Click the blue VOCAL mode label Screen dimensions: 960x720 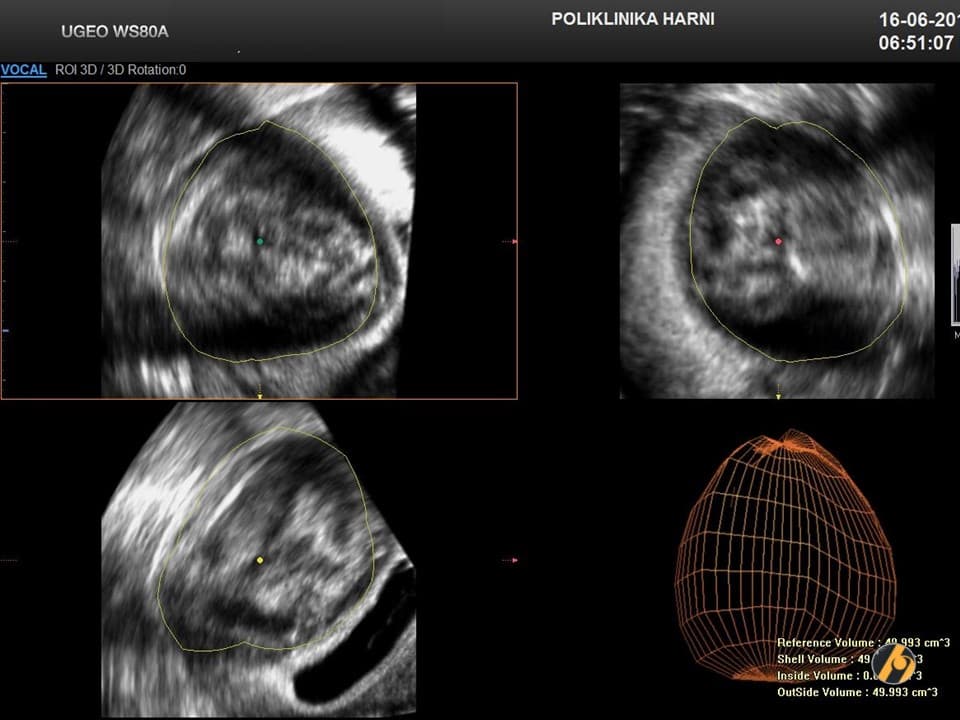(x=23, y=70)
